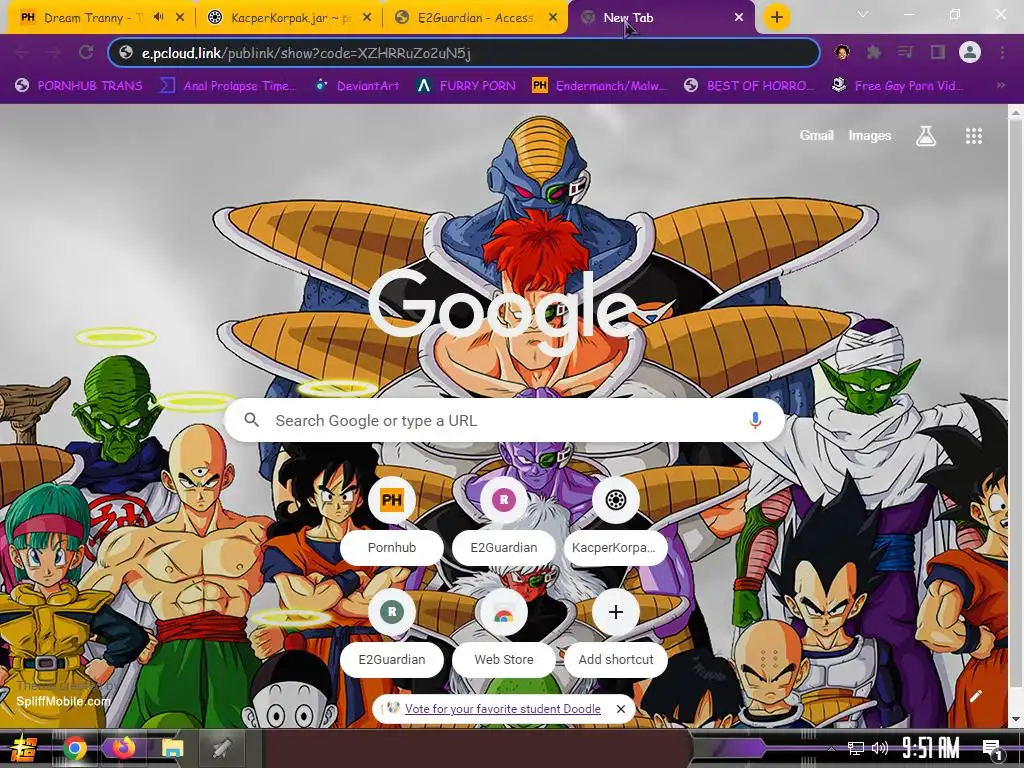
Task: Expand the bookmarks overflow chevron
Action: [x=1000, y=86]
